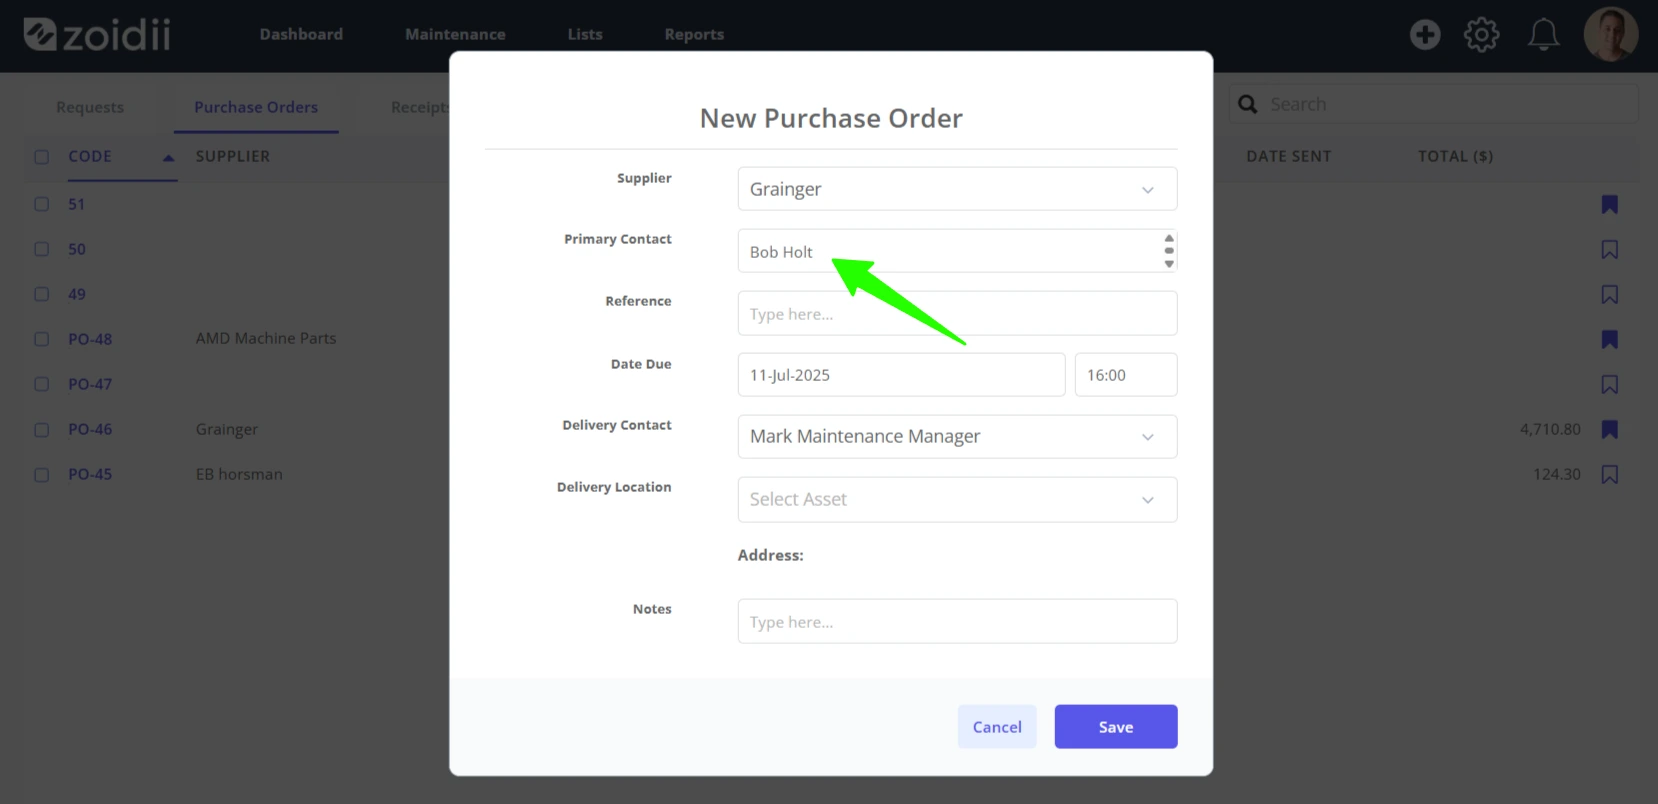Switch to the Purchase Orders tab
The width and height of the screenshot is (1658, 804).
click(256, 107)
